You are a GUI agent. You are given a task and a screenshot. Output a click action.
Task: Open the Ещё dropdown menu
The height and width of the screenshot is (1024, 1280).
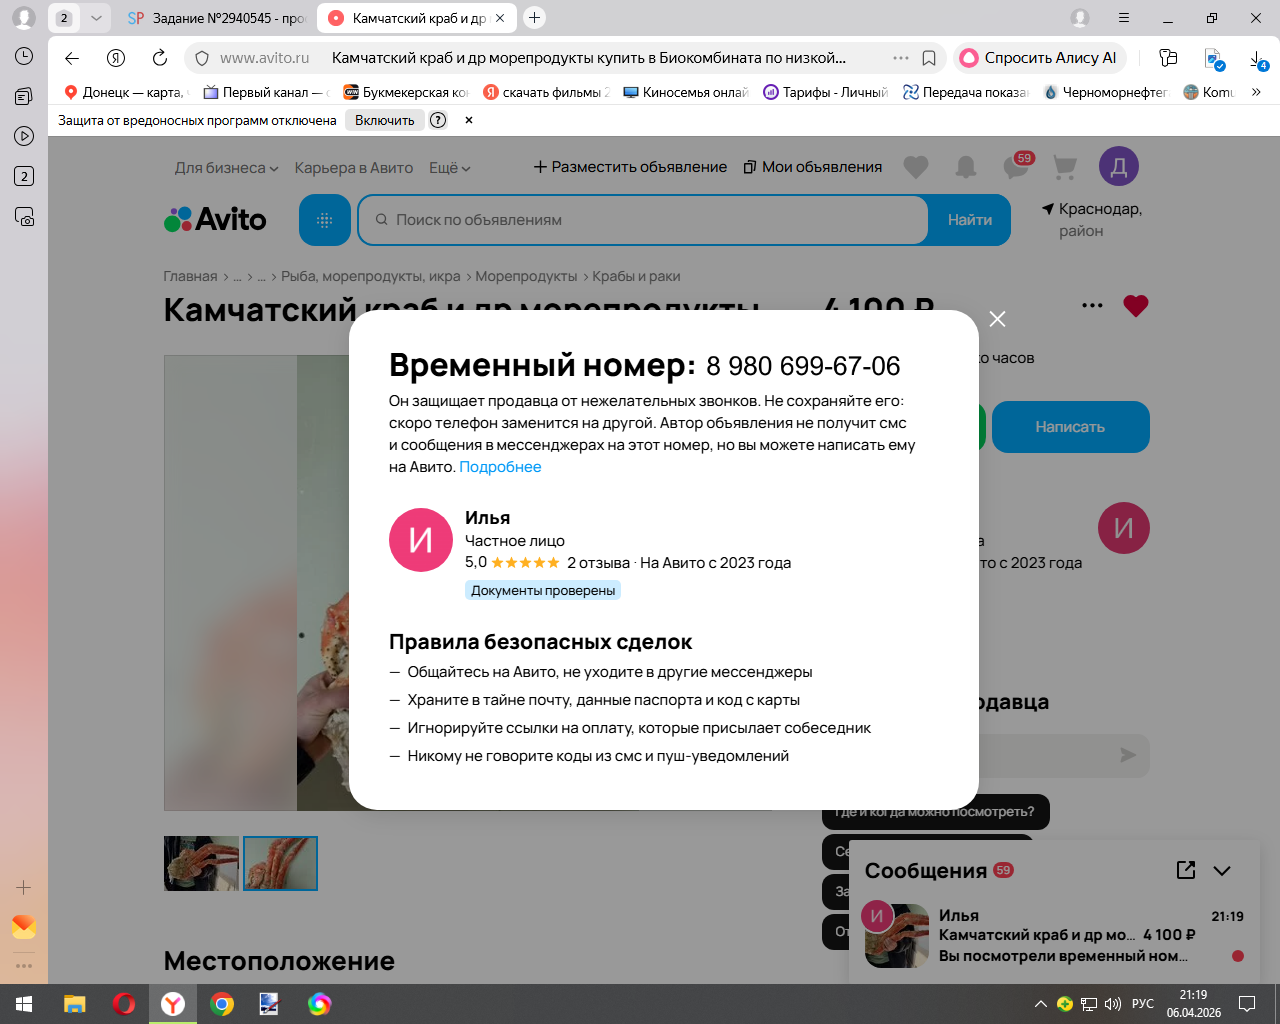coord(449,168)
